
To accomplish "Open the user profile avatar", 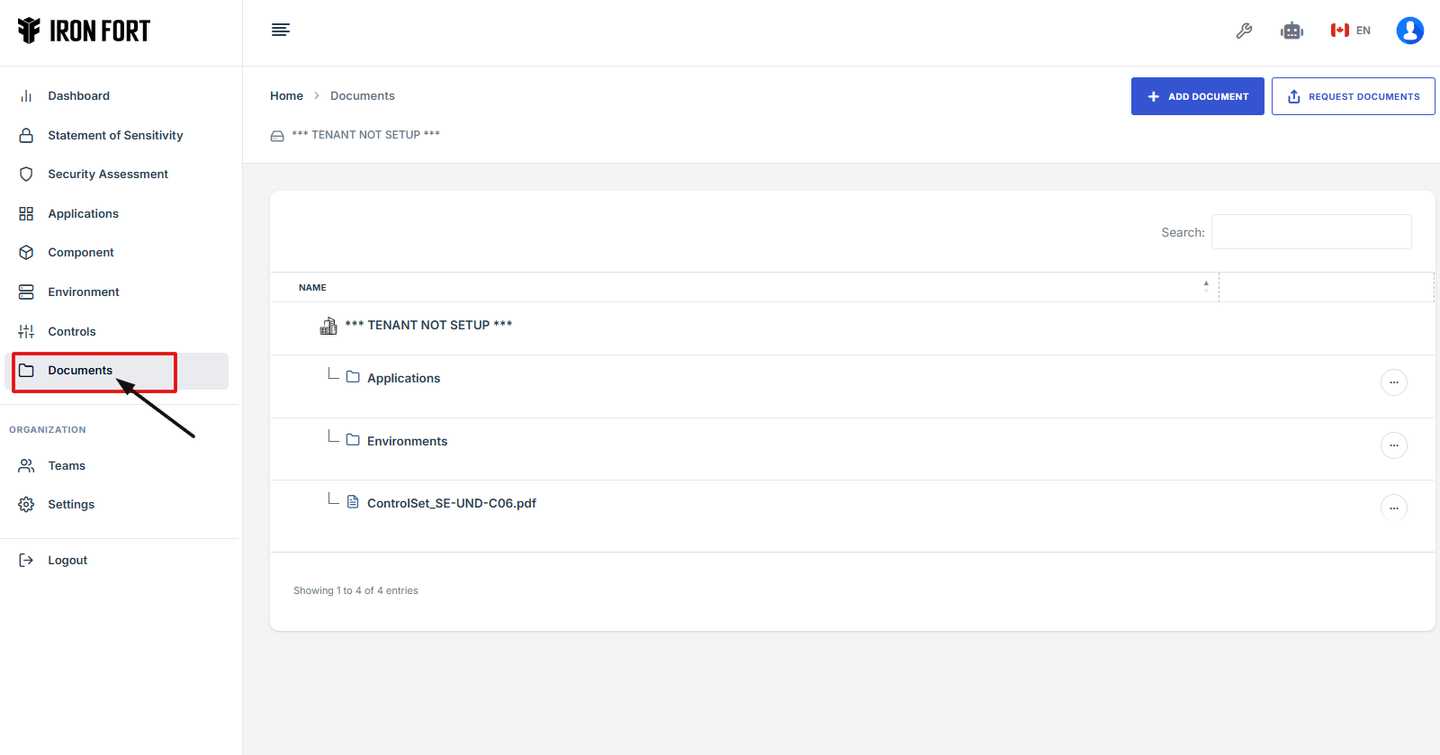I will (x=1410, y=31).
